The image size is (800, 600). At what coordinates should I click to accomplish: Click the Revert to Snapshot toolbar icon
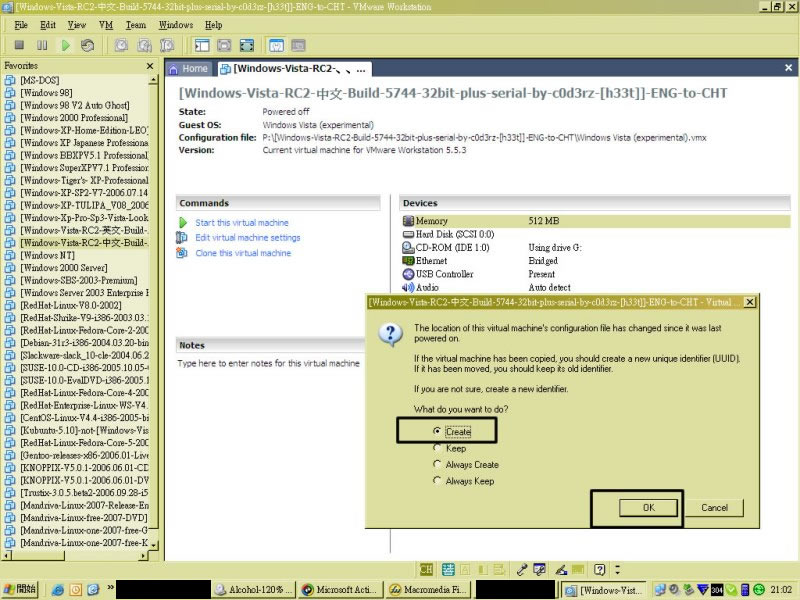pos(144,45)
